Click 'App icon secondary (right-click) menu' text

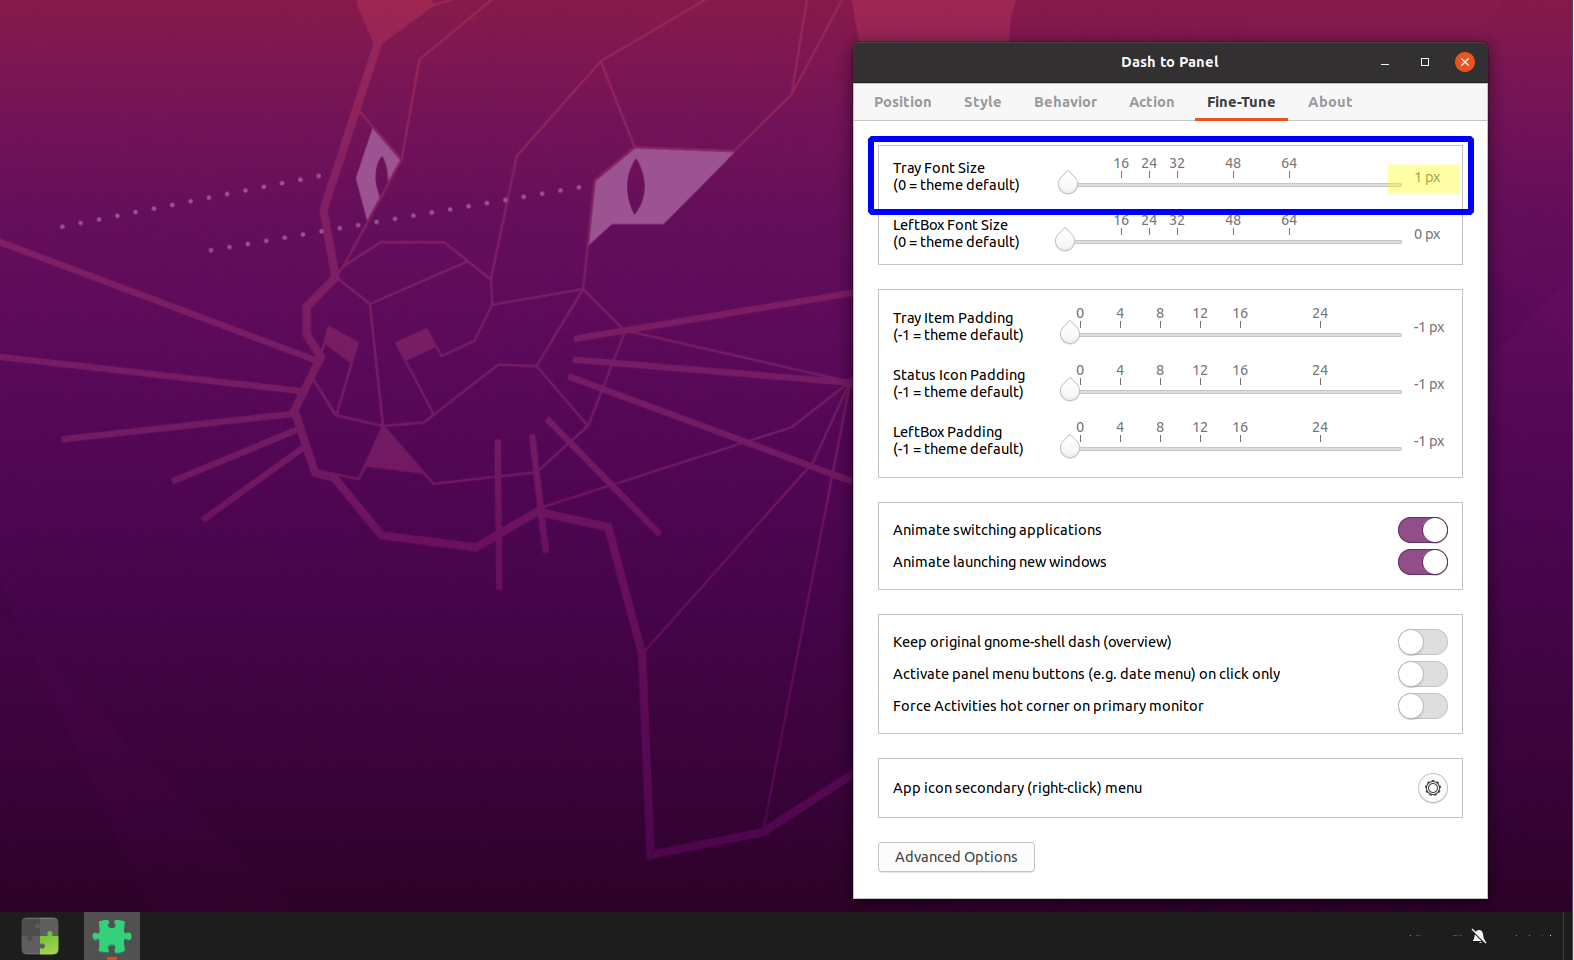point(1017,788)
